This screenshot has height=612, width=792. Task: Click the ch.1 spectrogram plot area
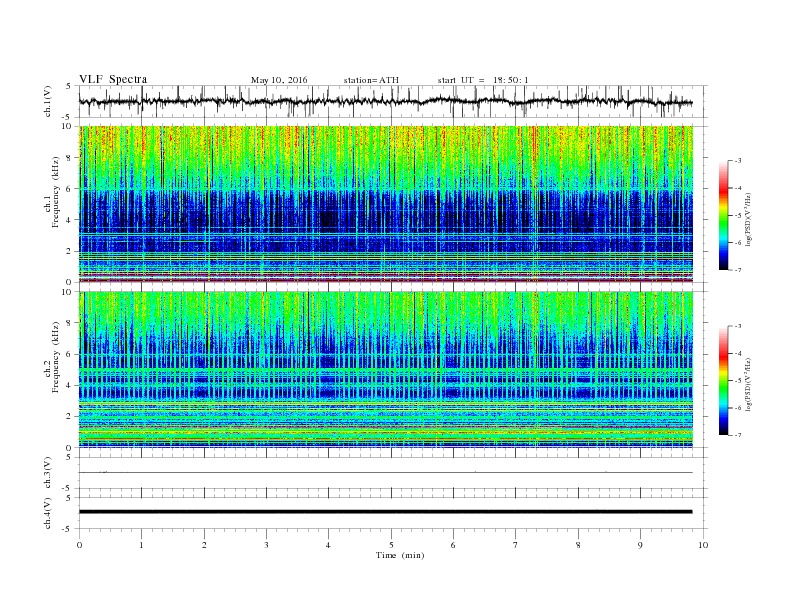(386, 204)
